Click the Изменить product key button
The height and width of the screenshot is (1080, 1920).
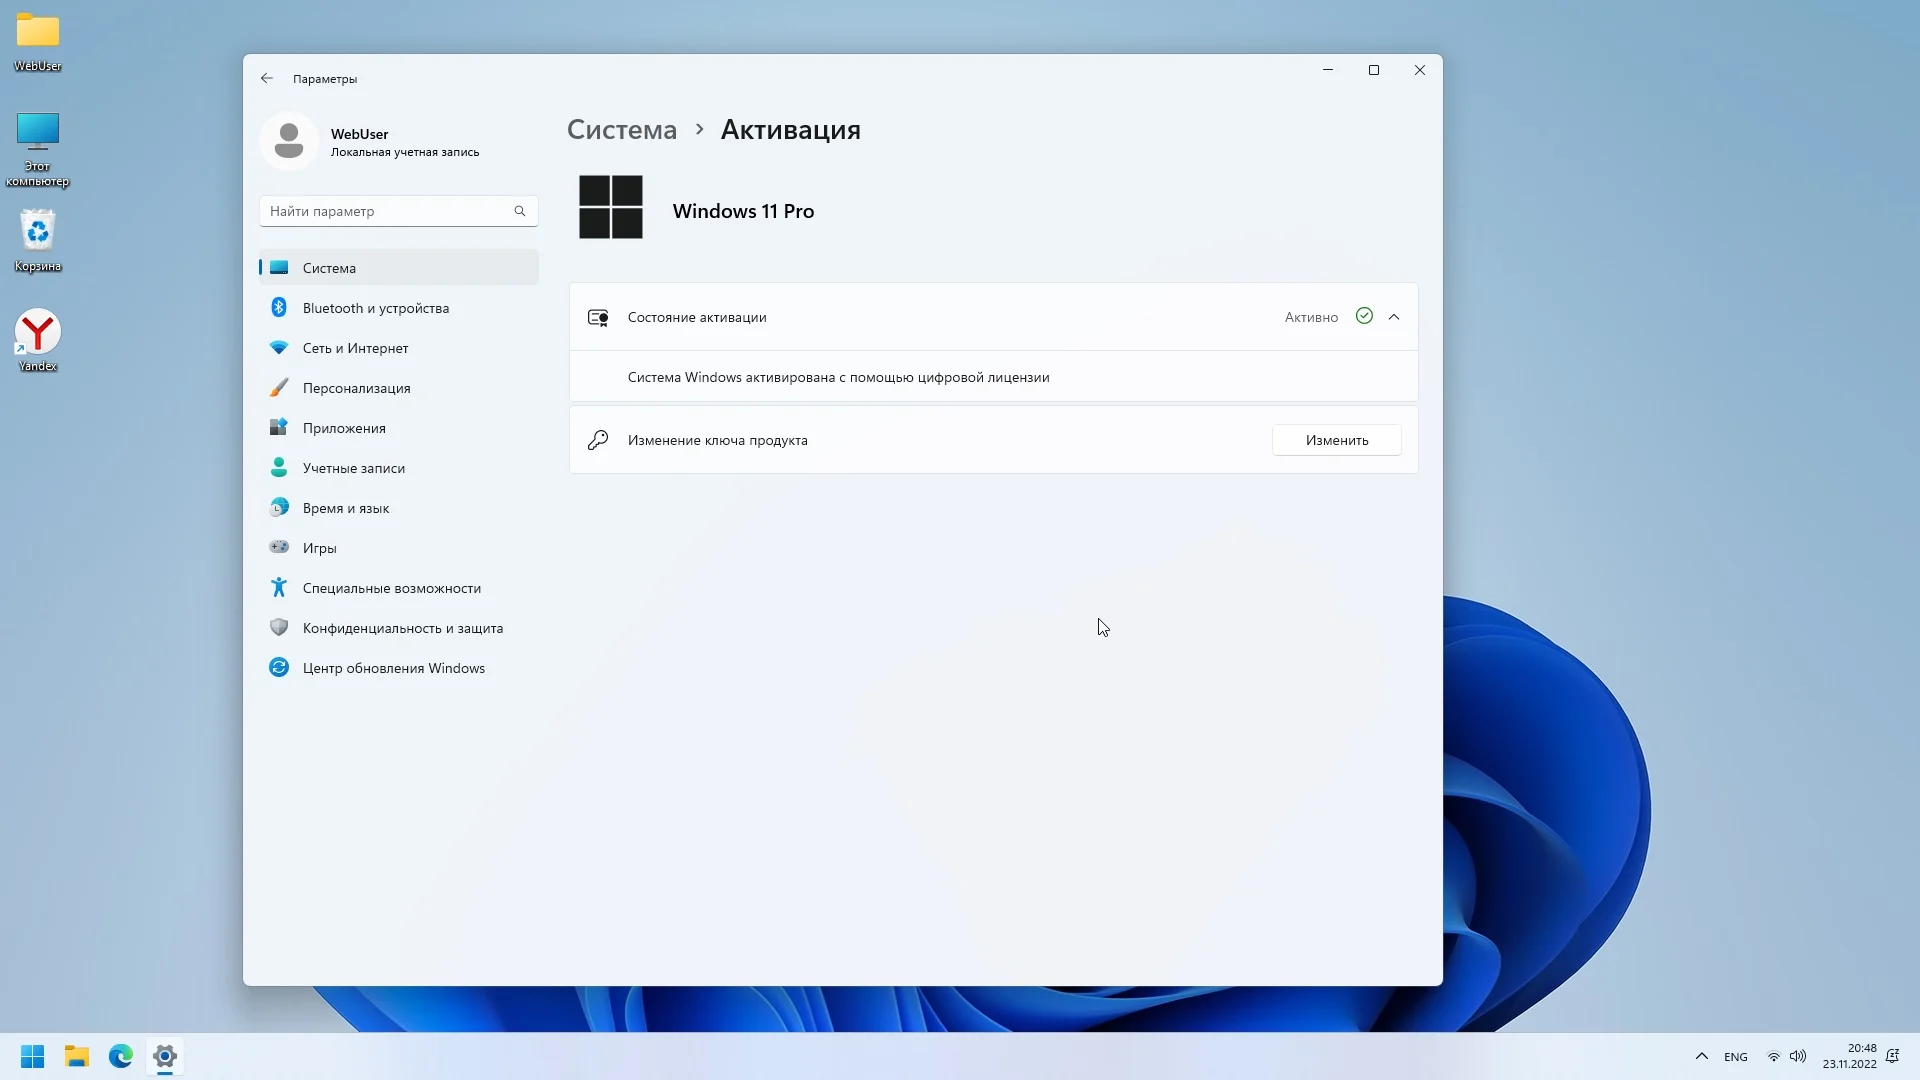1336,440
